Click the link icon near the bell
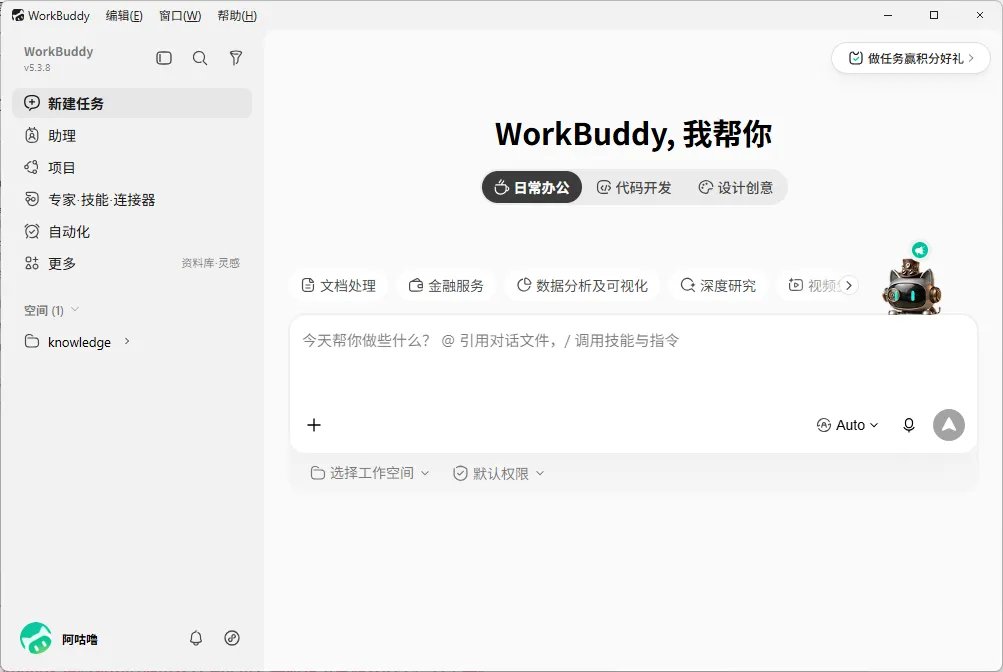The height and width of the screenshot is (672, 1003). pos(232,638)
